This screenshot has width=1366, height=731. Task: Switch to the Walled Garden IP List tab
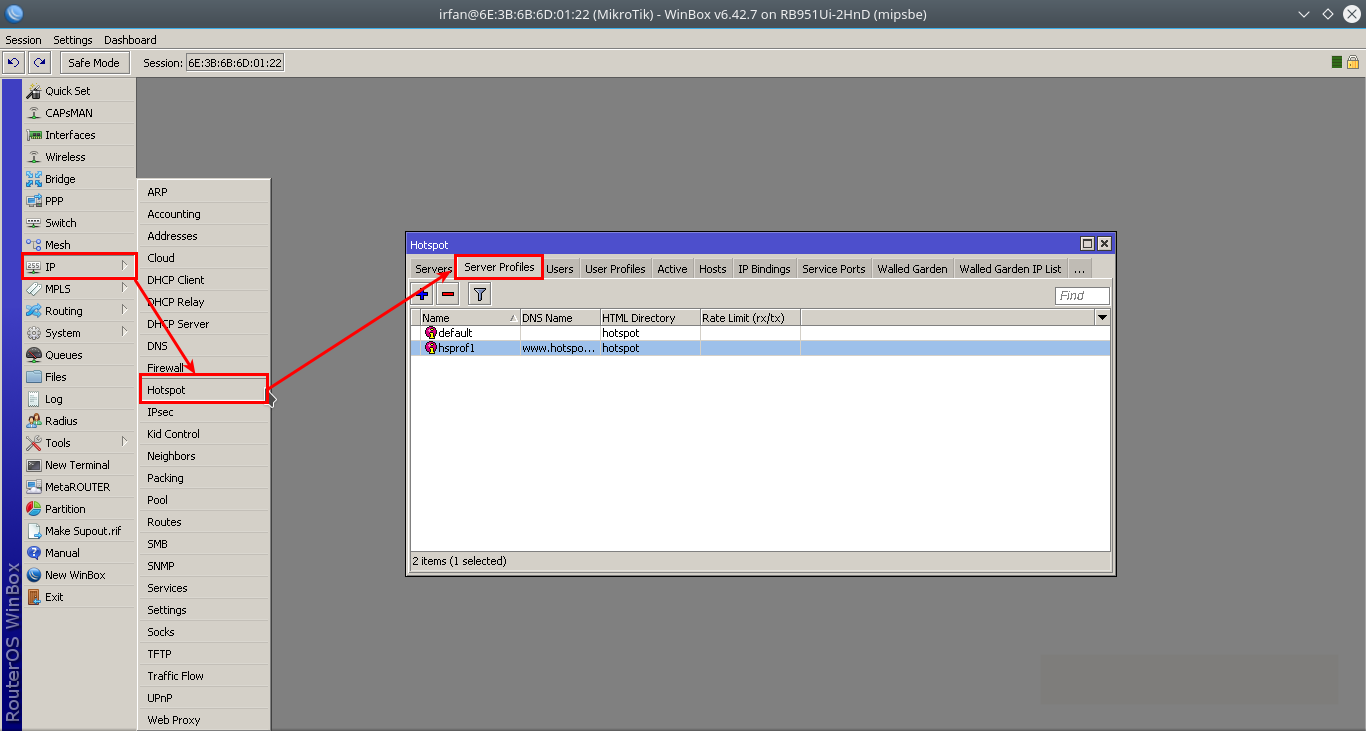[1010, 269]
